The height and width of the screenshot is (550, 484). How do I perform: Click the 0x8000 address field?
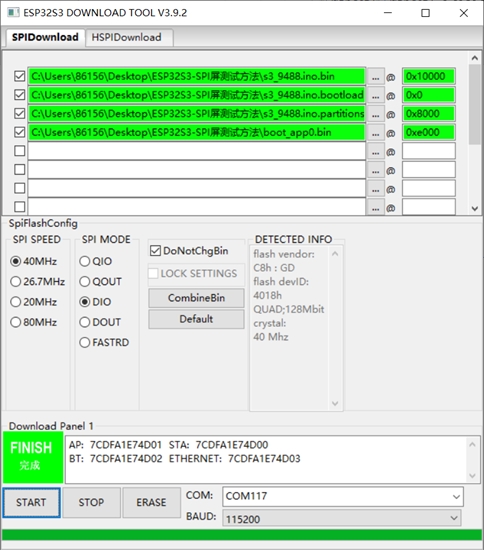tap(429, 114)
